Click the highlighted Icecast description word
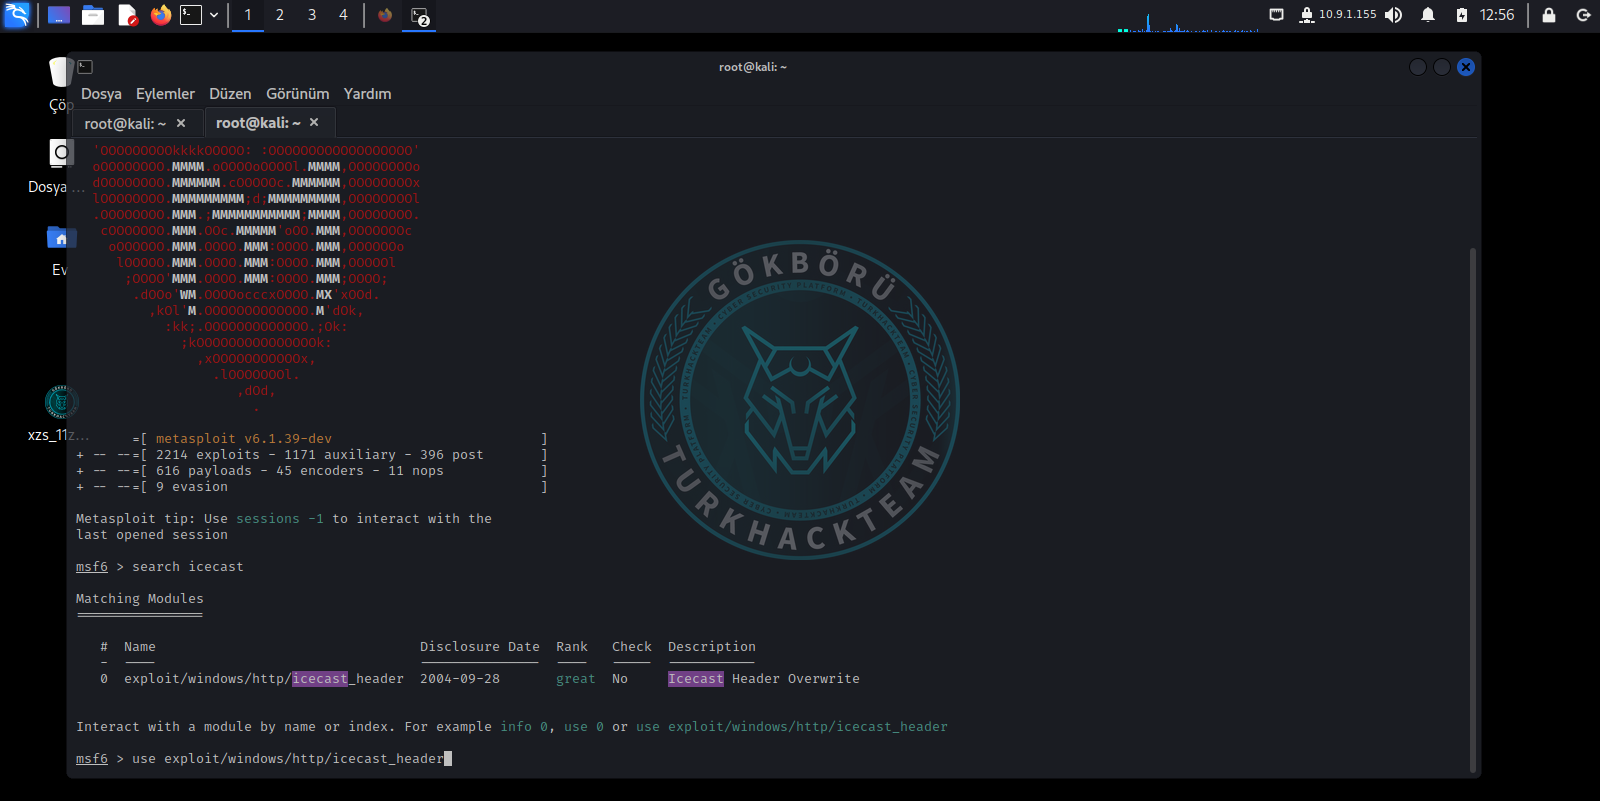Screen dimensions: 1600x801 pos(696,679)
